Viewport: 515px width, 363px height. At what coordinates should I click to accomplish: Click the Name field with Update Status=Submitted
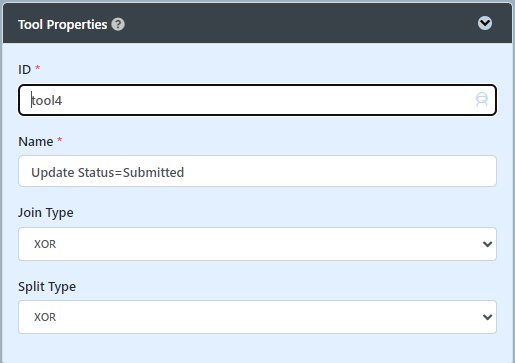(x=257, y=171)
